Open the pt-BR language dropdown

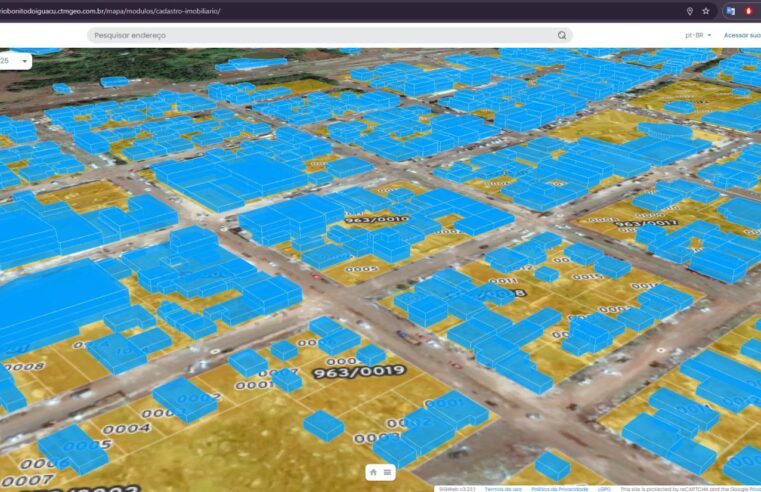[x=698, y=35]
